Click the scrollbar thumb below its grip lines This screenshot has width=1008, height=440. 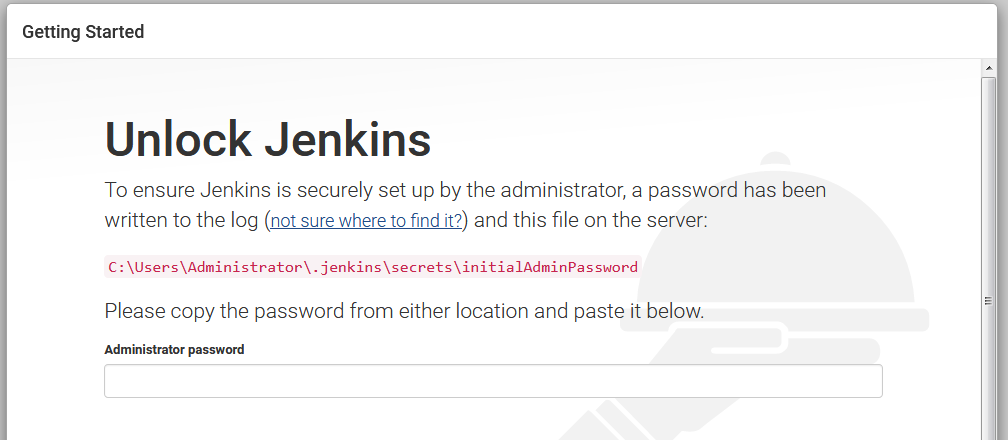pos(988,373)
